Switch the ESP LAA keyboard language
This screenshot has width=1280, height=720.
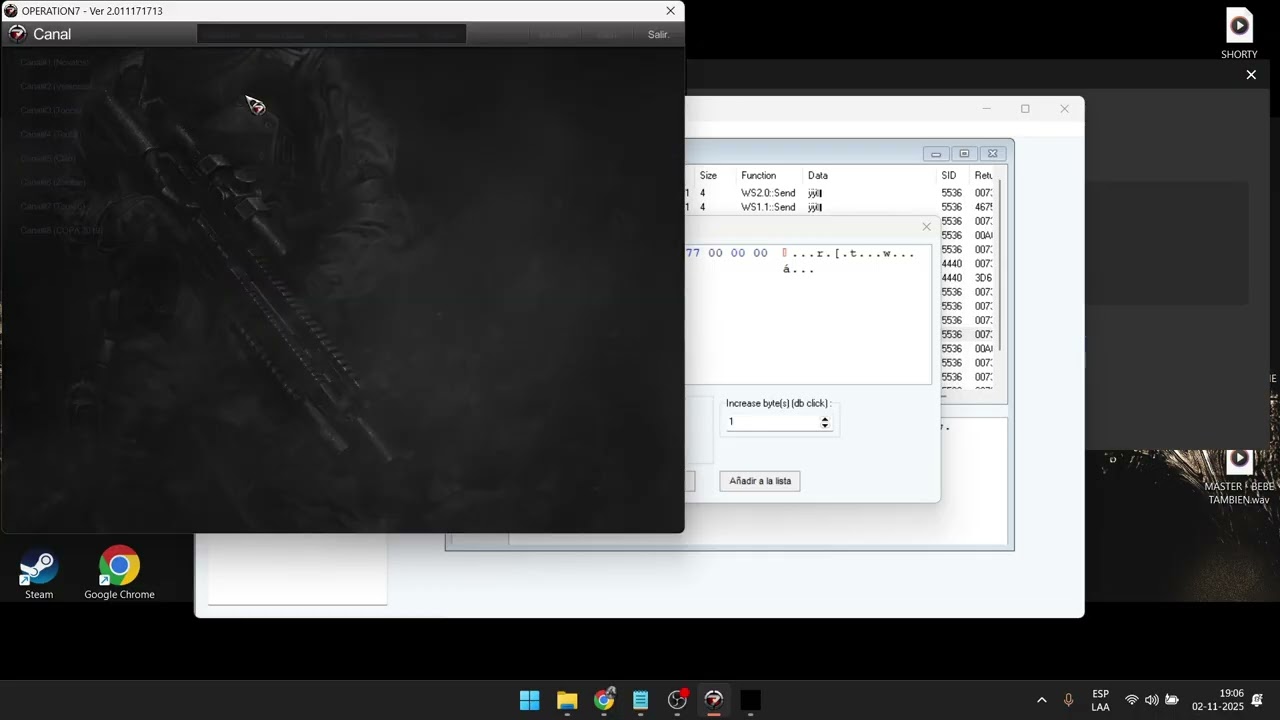1100,700
